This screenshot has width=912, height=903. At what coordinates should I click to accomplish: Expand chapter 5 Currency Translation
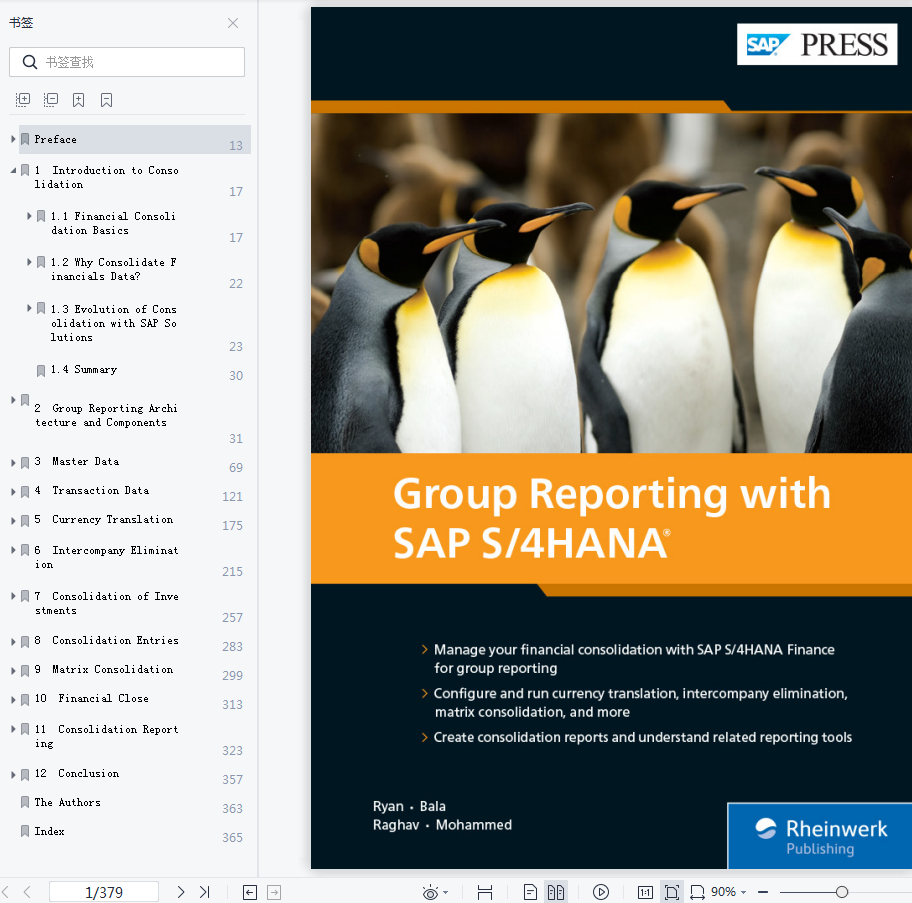(13, 521)
